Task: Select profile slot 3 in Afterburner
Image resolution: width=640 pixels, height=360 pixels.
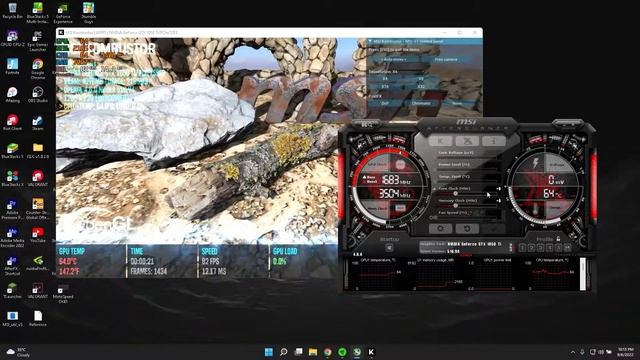Action: (x=540, y=248)
